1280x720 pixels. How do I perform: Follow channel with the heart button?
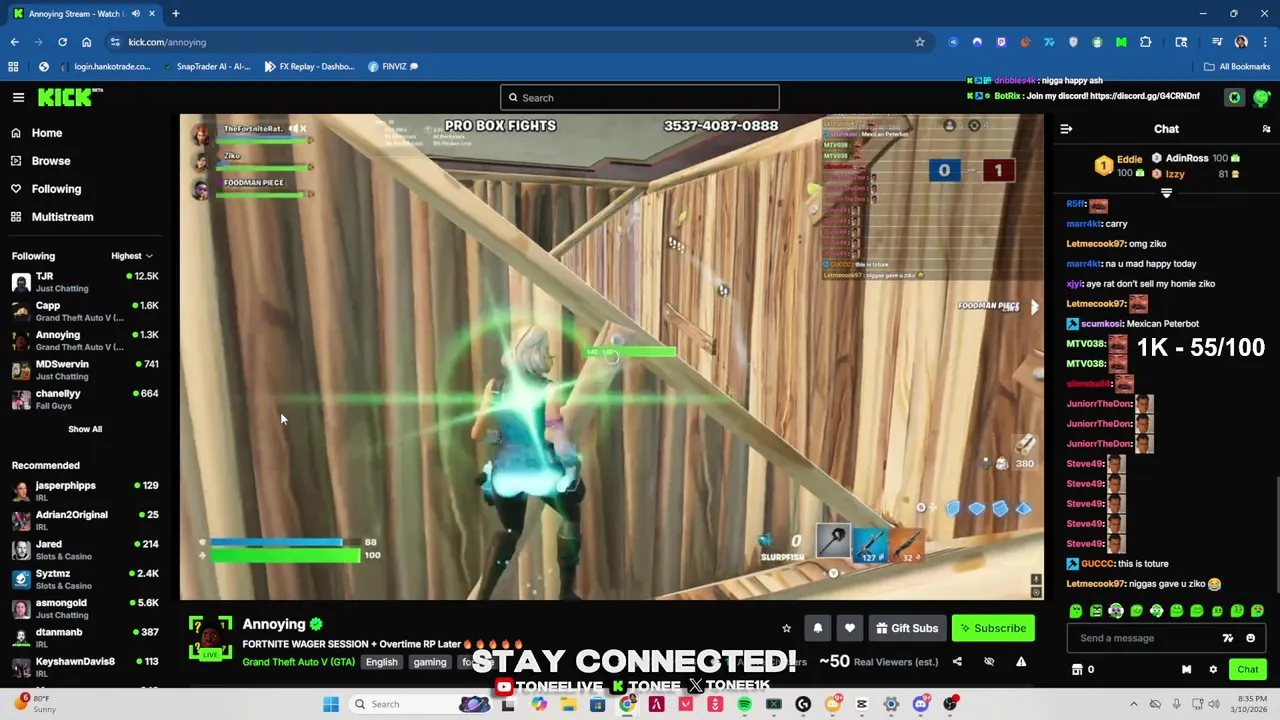click(849, 628)
